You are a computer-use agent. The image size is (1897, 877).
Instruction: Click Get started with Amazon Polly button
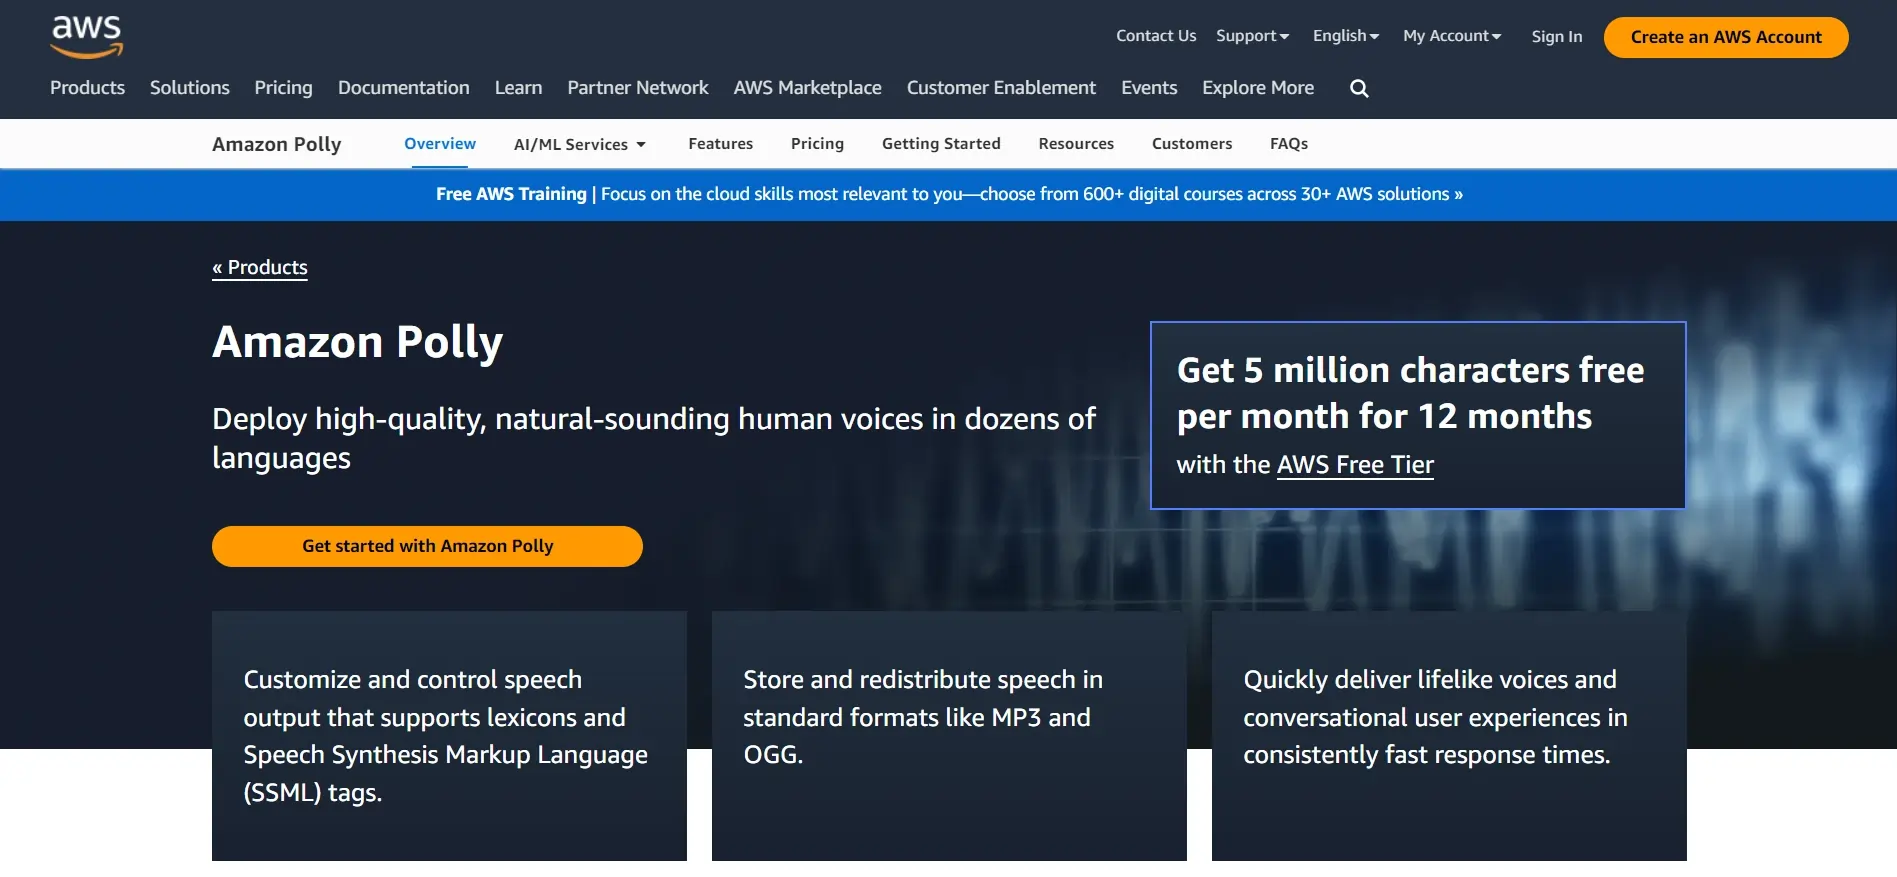click(427, 546)
